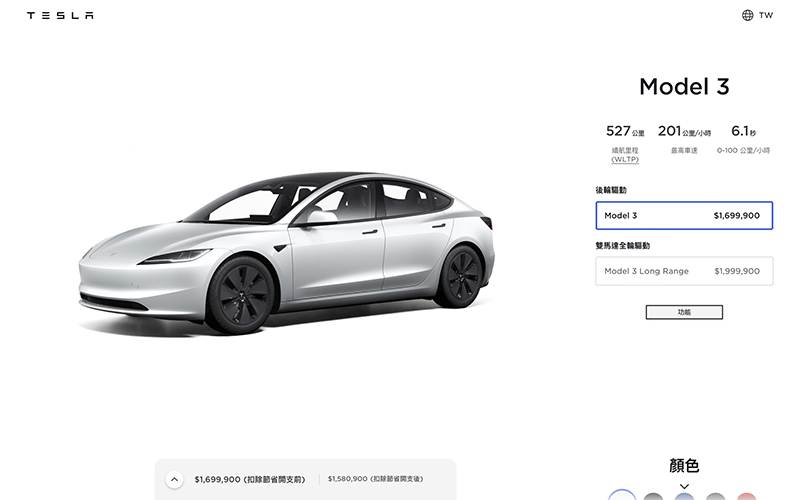Select the Model 3 rear-wheel drive option
Viewport: 800px width, 500px height.
[x=684, y=215]
